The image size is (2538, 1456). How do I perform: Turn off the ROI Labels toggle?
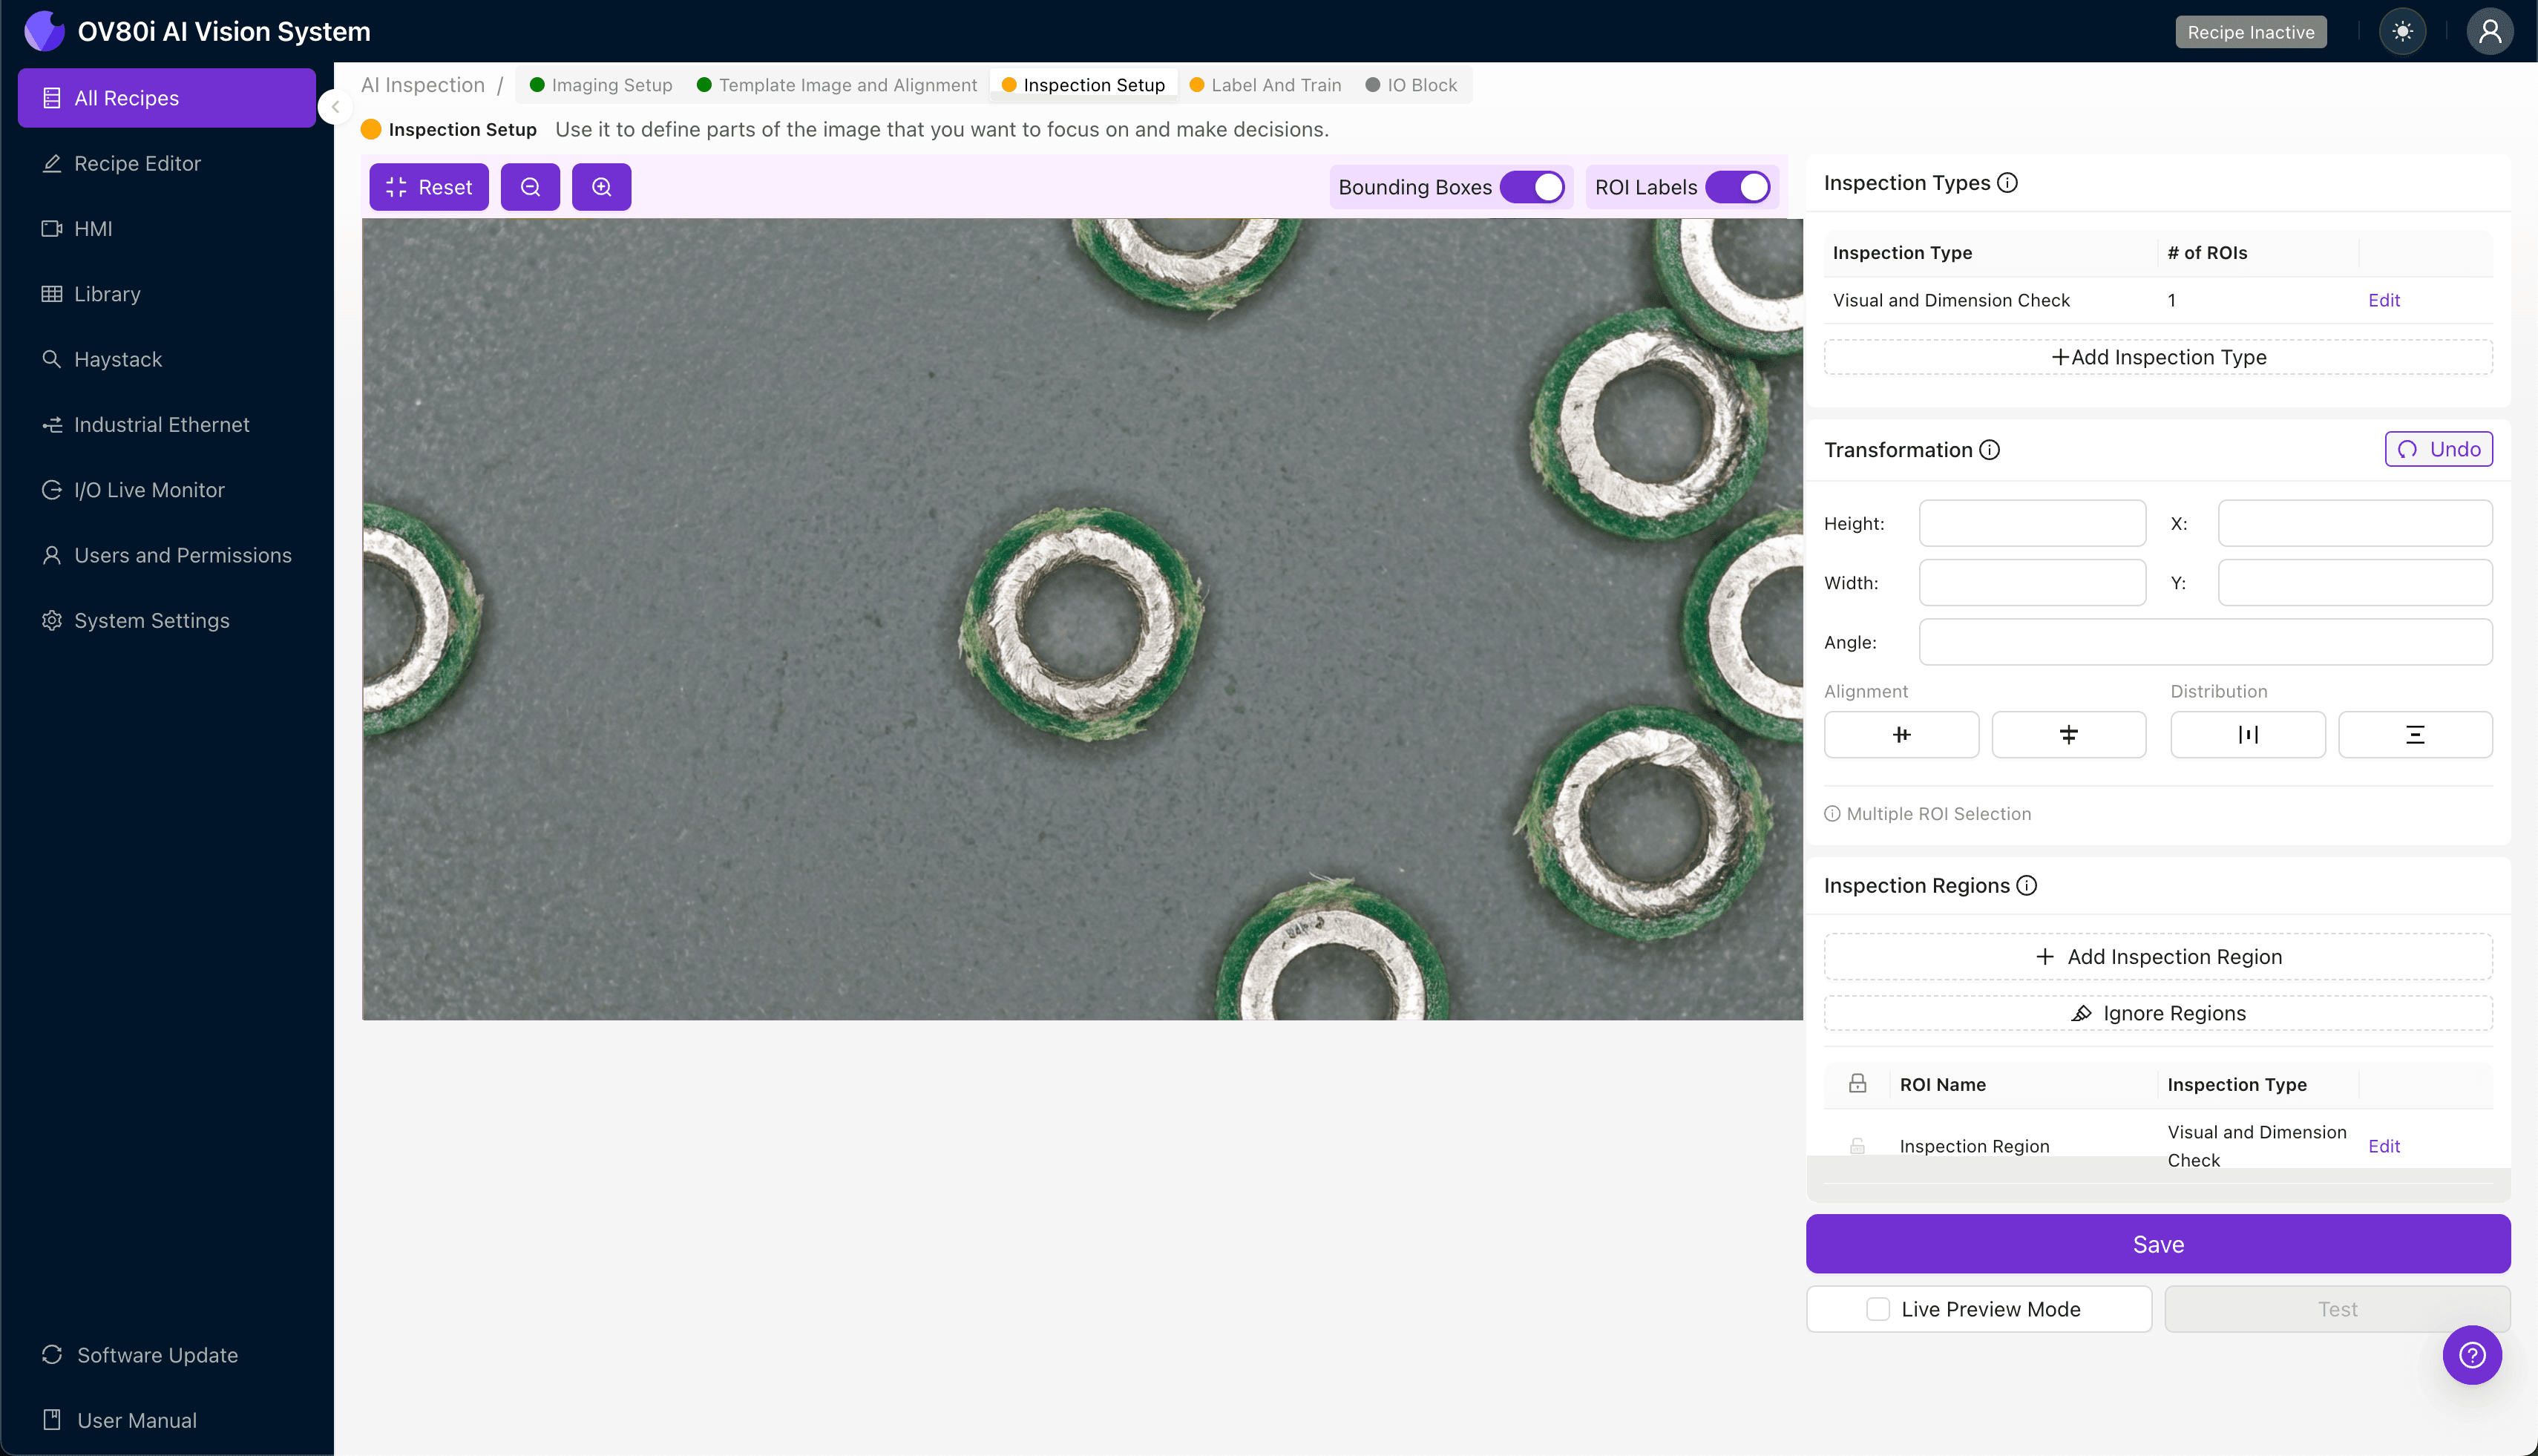tap(1739, 186)
